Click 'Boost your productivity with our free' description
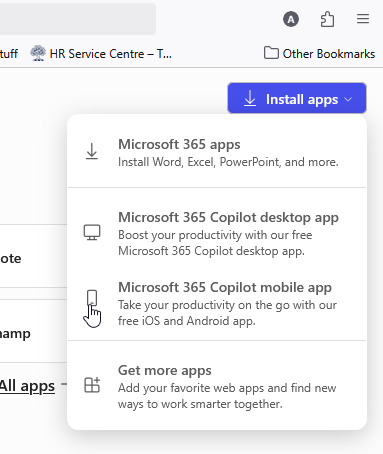 pos(215,235)
